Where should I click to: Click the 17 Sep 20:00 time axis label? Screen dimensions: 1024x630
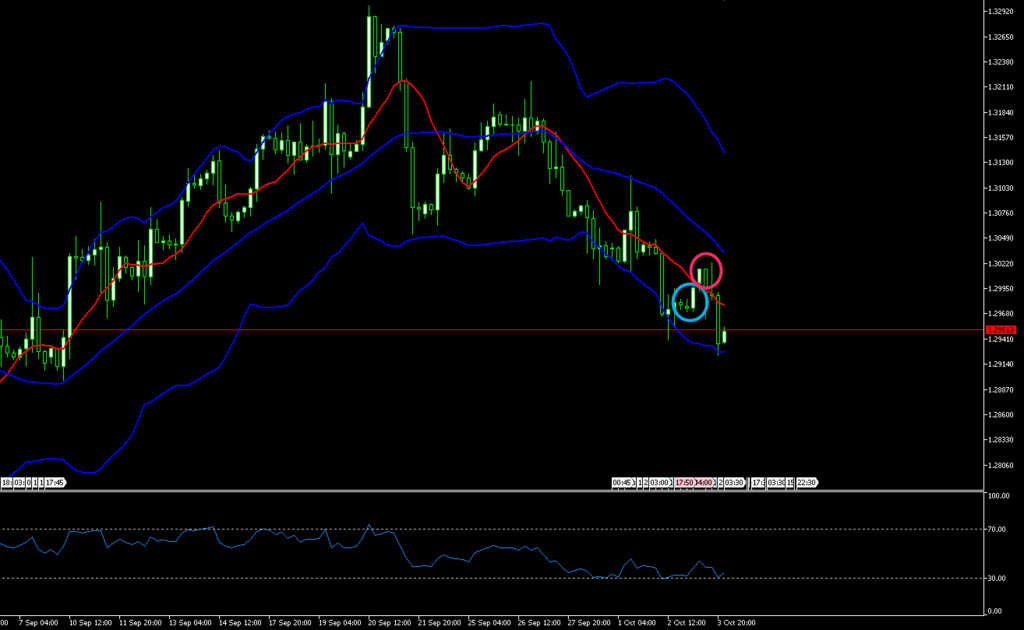[290, 623]
